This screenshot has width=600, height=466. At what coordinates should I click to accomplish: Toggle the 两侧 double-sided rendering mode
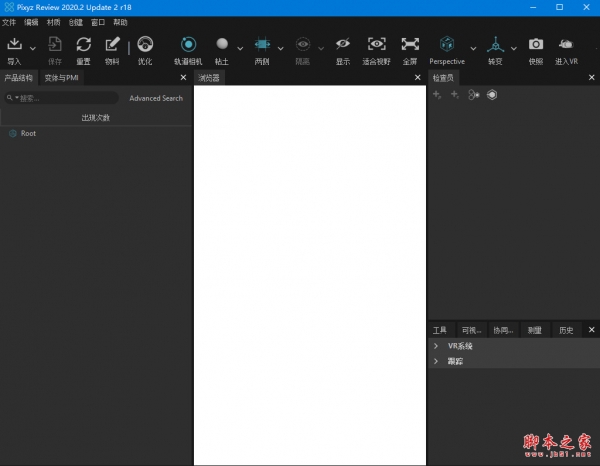(x=262, y=45)
